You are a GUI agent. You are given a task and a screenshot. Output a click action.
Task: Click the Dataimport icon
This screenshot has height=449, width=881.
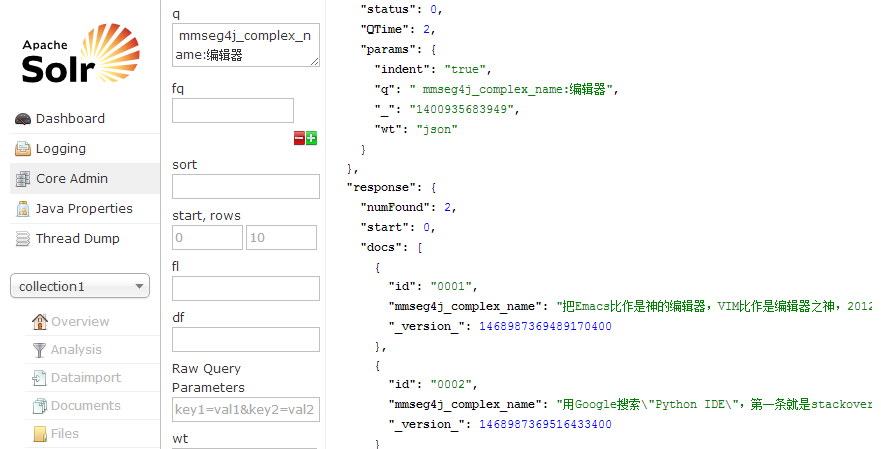(40, 378)
